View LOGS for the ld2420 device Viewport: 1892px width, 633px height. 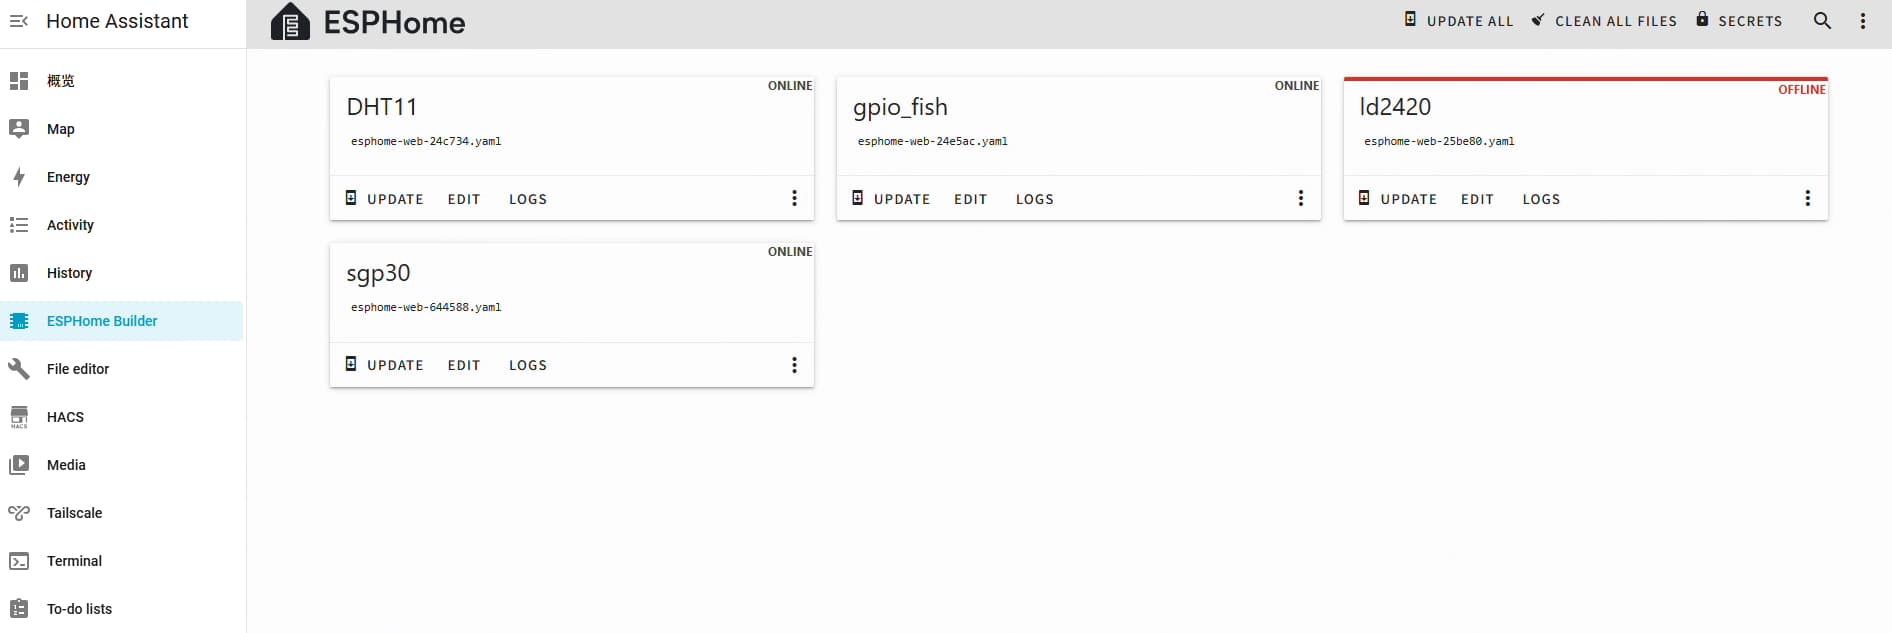pos(1541,199)
